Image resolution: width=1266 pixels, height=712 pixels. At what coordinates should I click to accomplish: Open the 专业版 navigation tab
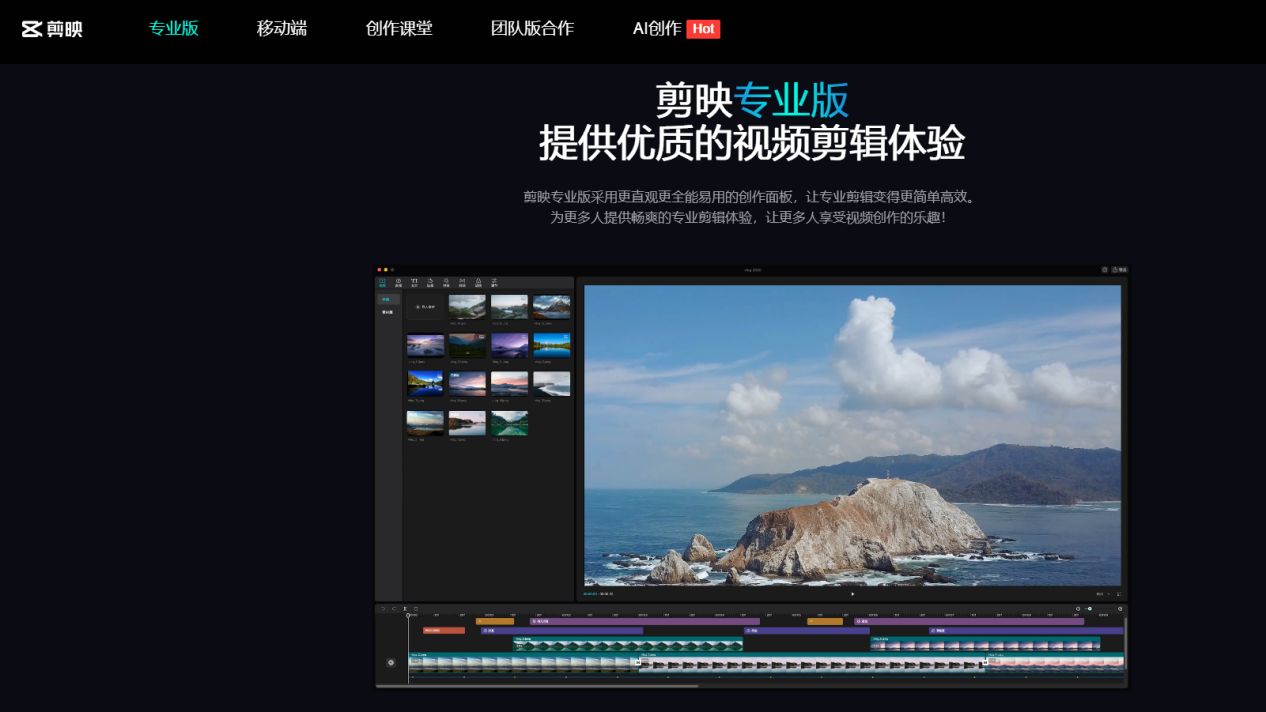[x=174, y=28]
